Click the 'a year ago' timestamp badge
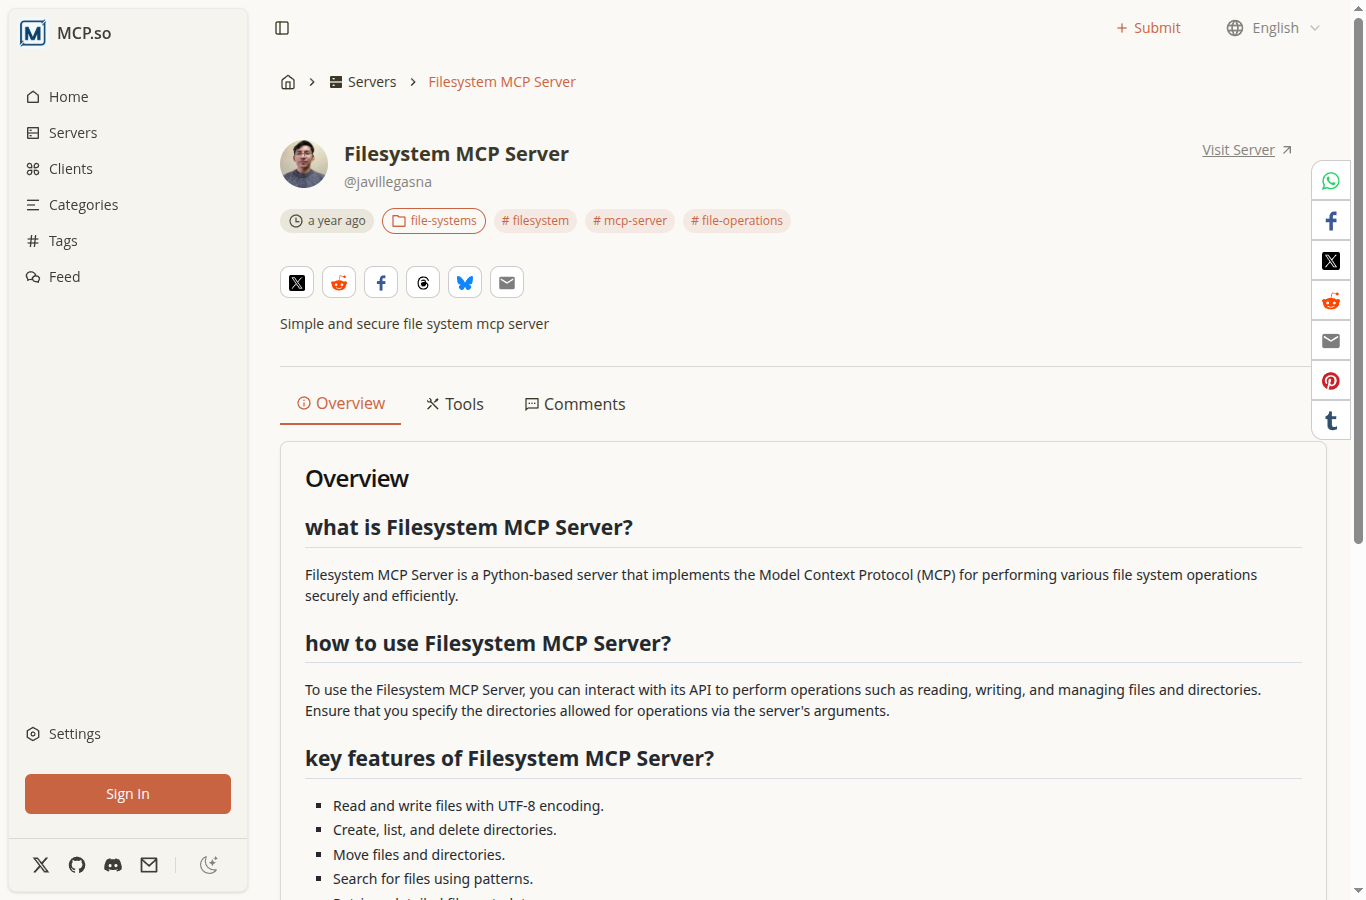The width and height of the screenshot is (1366, 900). (327, 221)
